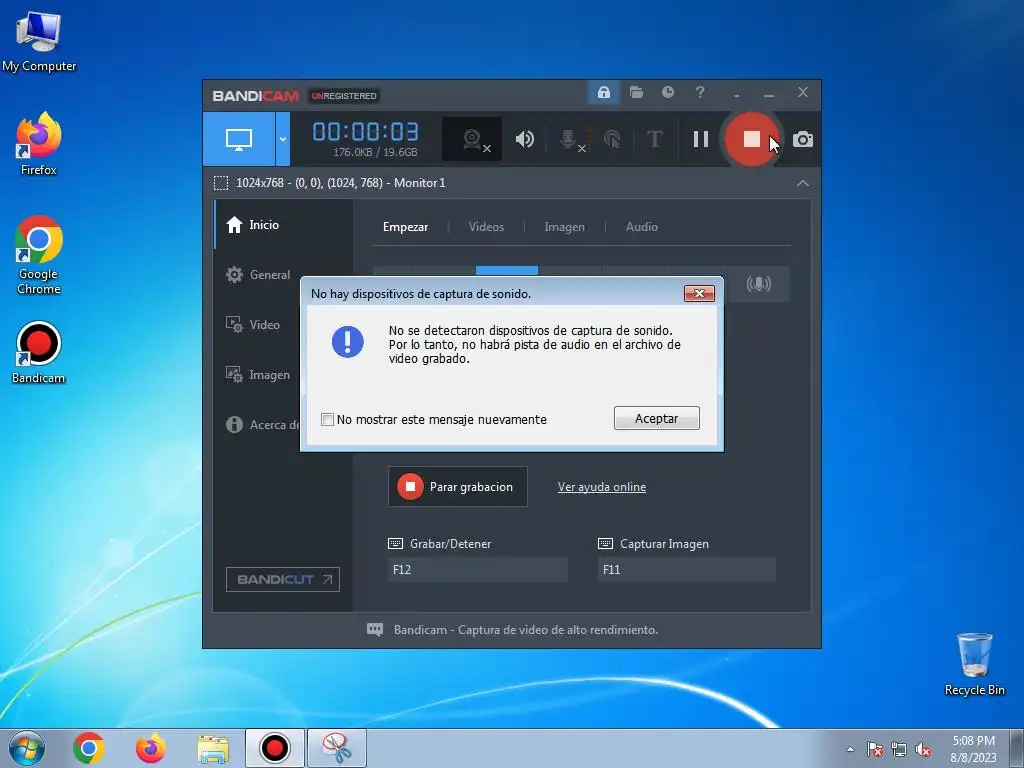Switch to the Imagen tab

coord(564,227)
